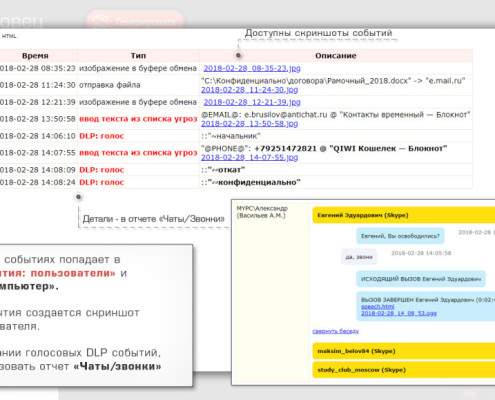Click the DLP: голос row with «конфиденциально»

[236, 182]
